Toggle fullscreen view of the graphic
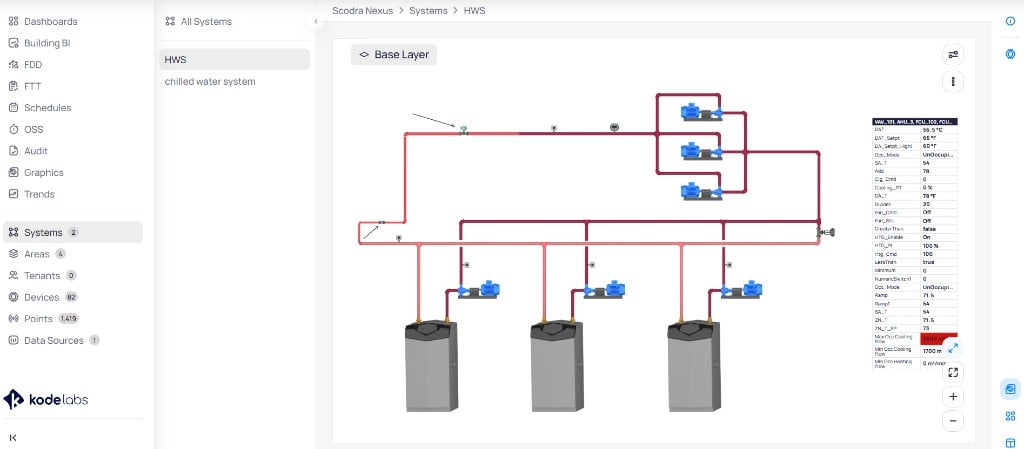This screenshot has width=1024, height=449. pos(953,372)
